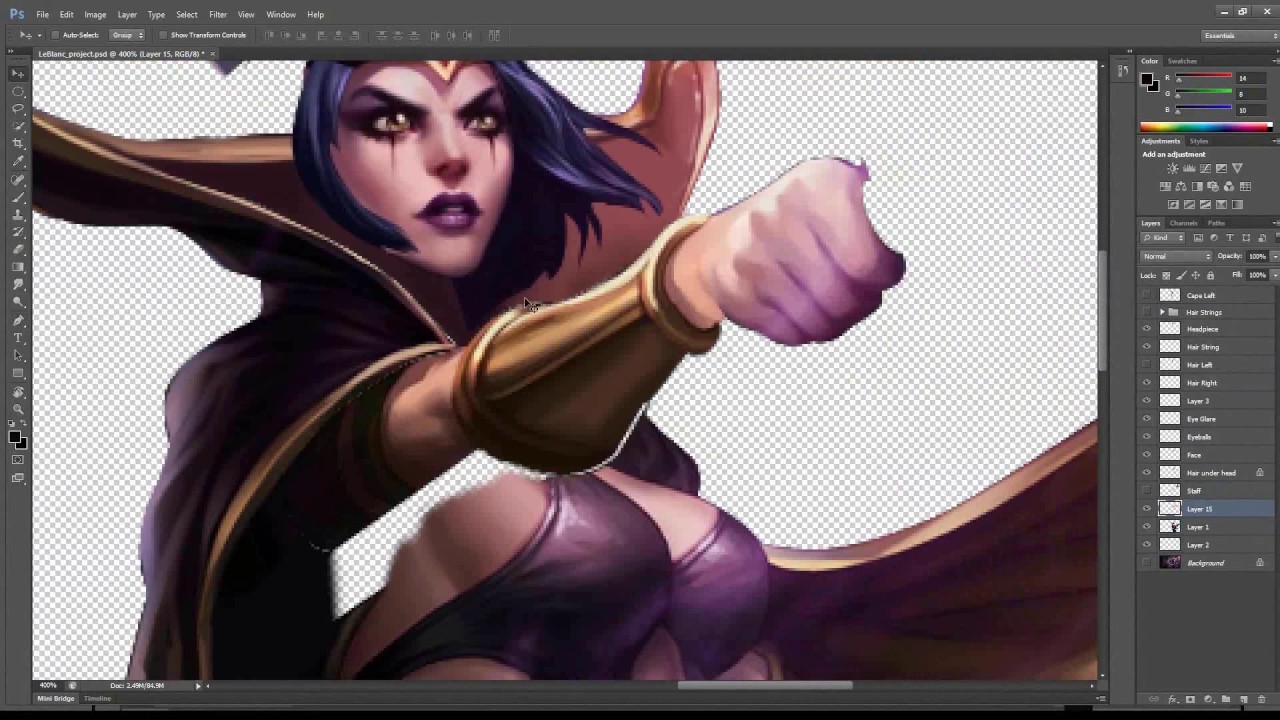The image size is (1280, 720).
Task: Hide the Face layer
Action: coord(1147,455)
